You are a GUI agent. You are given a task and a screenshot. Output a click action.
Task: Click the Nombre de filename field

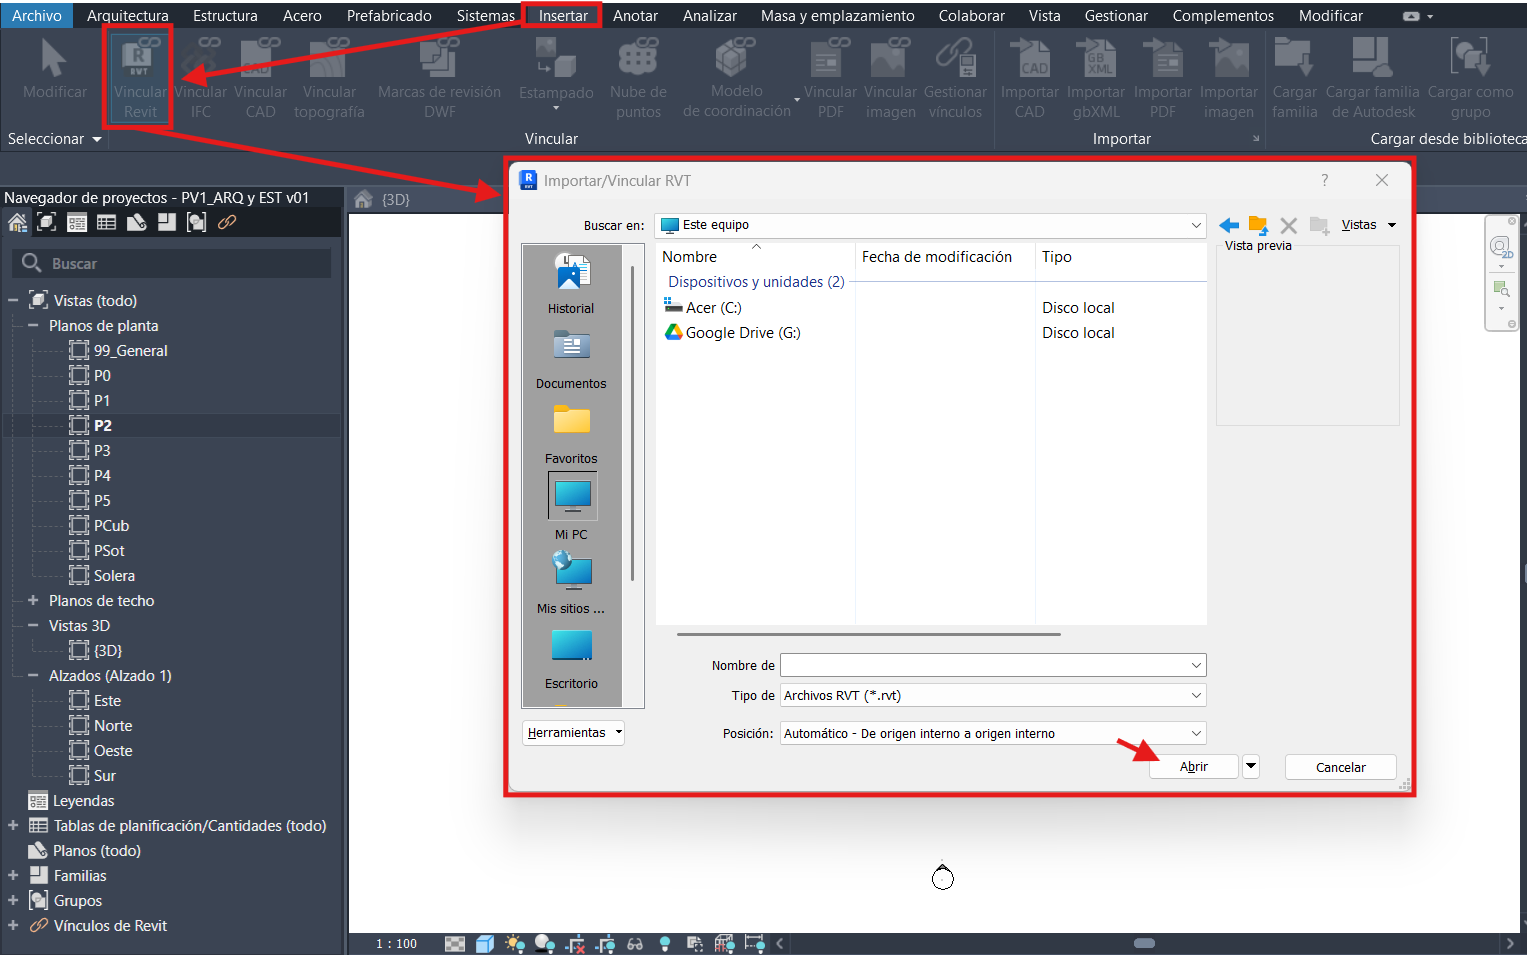coord(984,665)
